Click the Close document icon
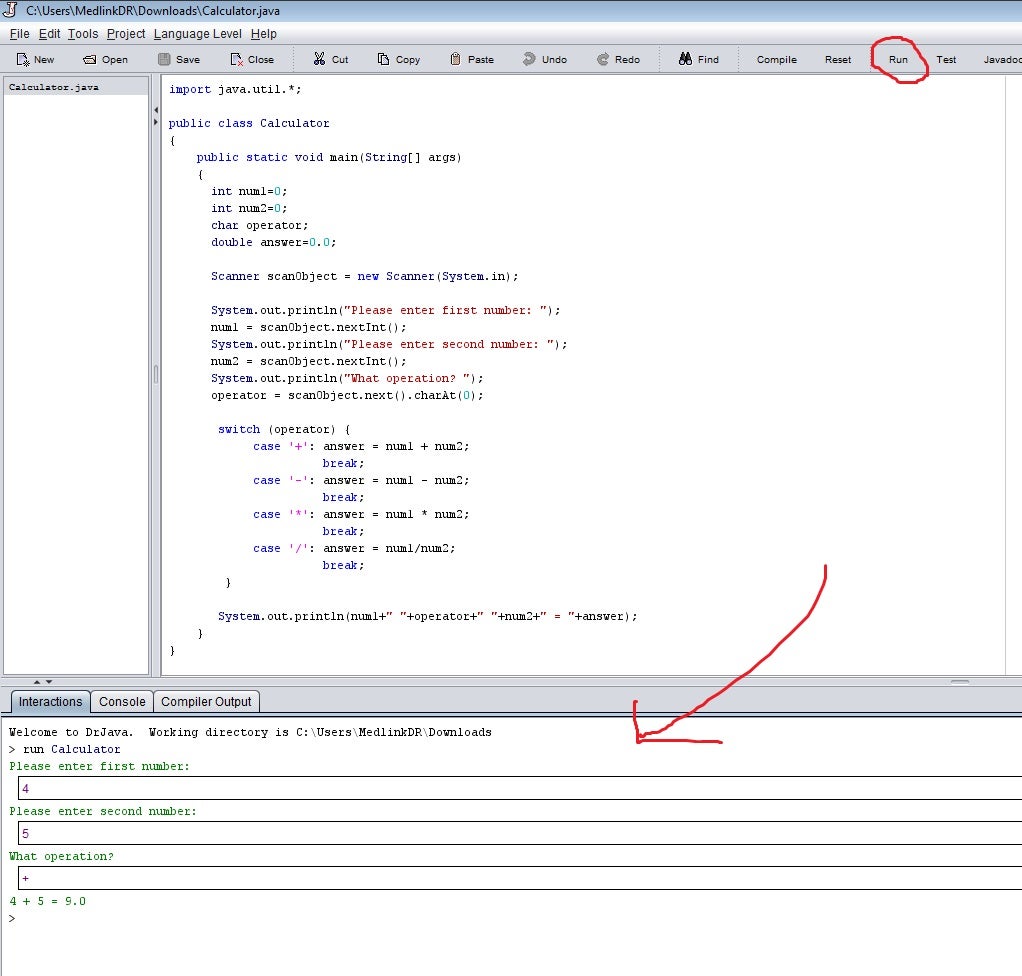Image resolution: width=1022 pixels, height=976 pixels. click(237, 60)
